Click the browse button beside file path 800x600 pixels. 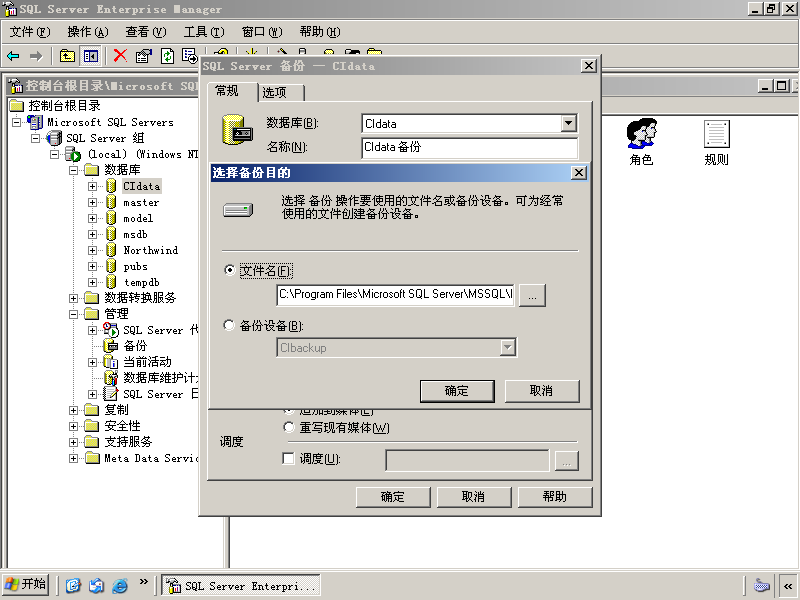point(532,295)
